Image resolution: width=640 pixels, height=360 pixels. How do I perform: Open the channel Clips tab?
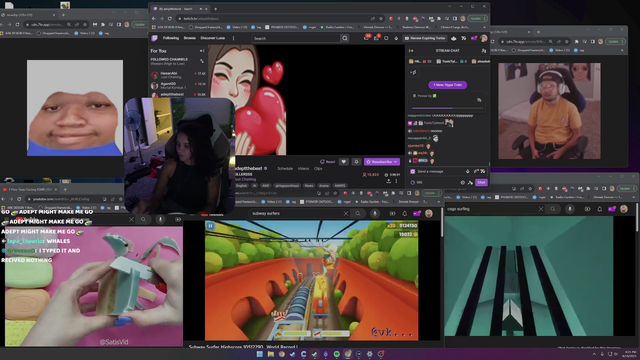318,169
